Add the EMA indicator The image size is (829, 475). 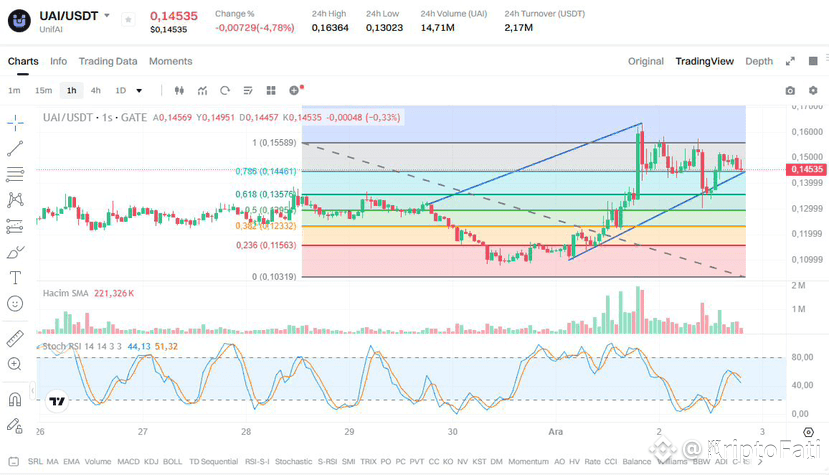tap(71, 462)
